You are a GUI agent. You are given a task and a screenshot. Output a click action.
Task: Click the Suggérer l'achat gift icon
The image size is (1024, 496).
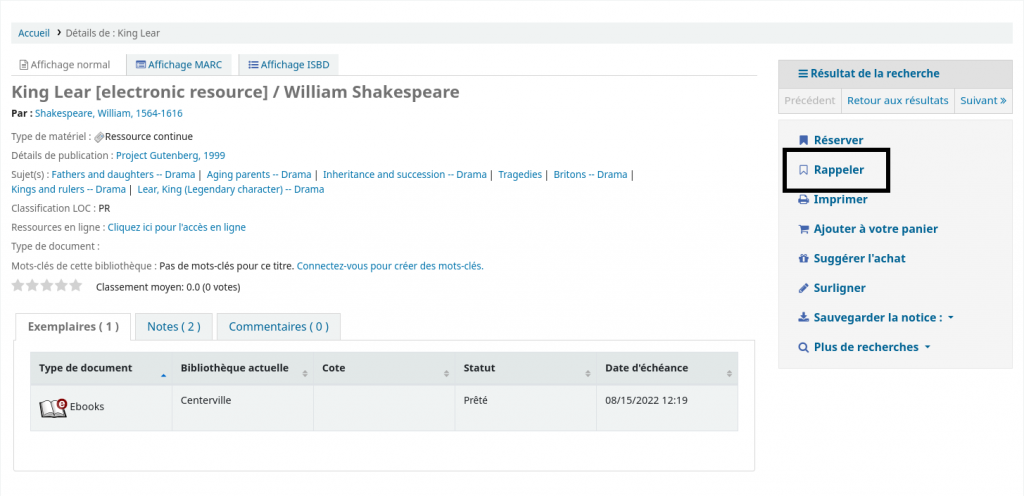(x=803, y=259)
